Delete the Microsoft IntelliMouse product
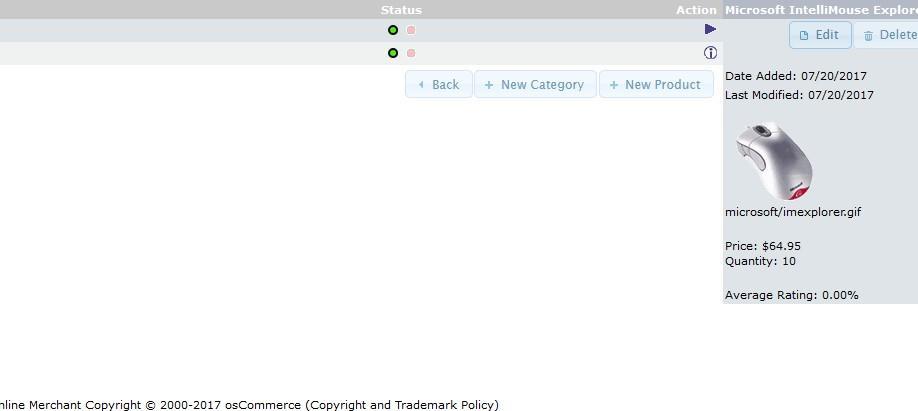This screenshot has width=918, height=411. tap(886, 35)
